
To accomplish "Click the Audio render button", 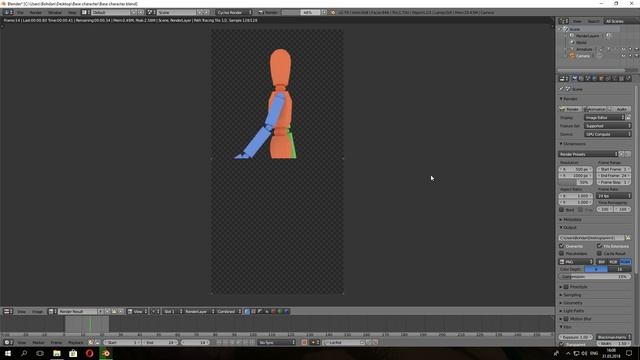I will point(620,109).
